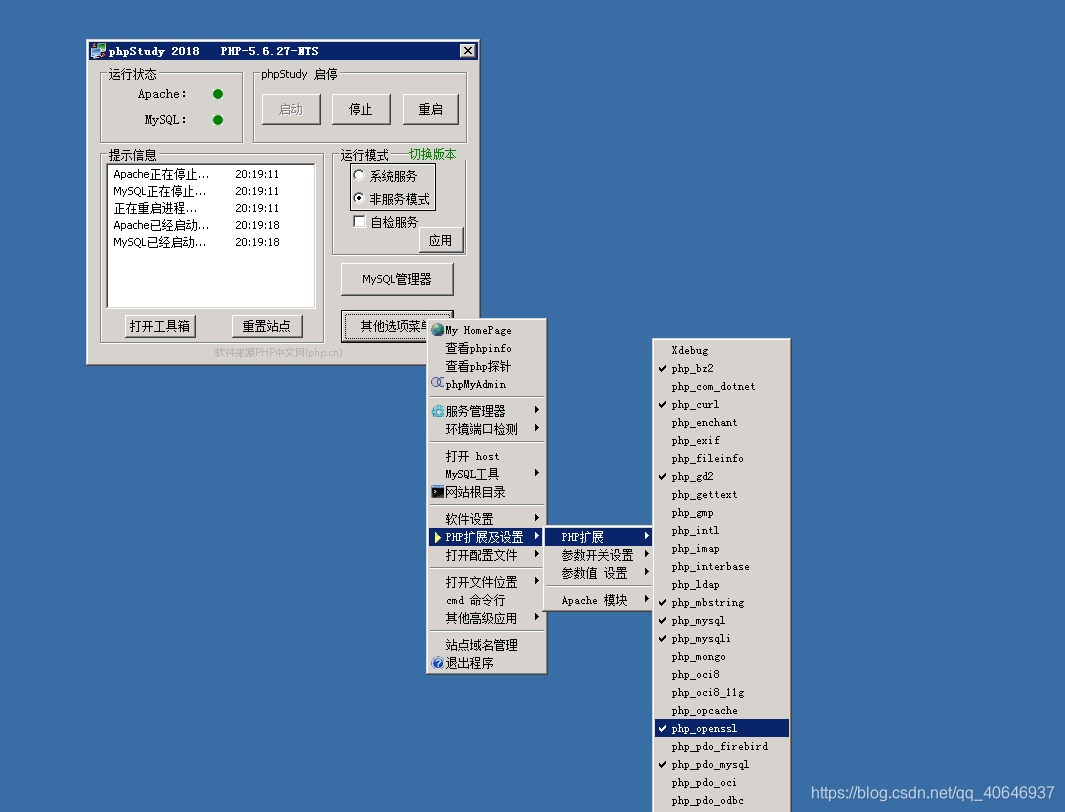
Task: Expand the 打开配置文件 submenu arrow
Action: 537,554
